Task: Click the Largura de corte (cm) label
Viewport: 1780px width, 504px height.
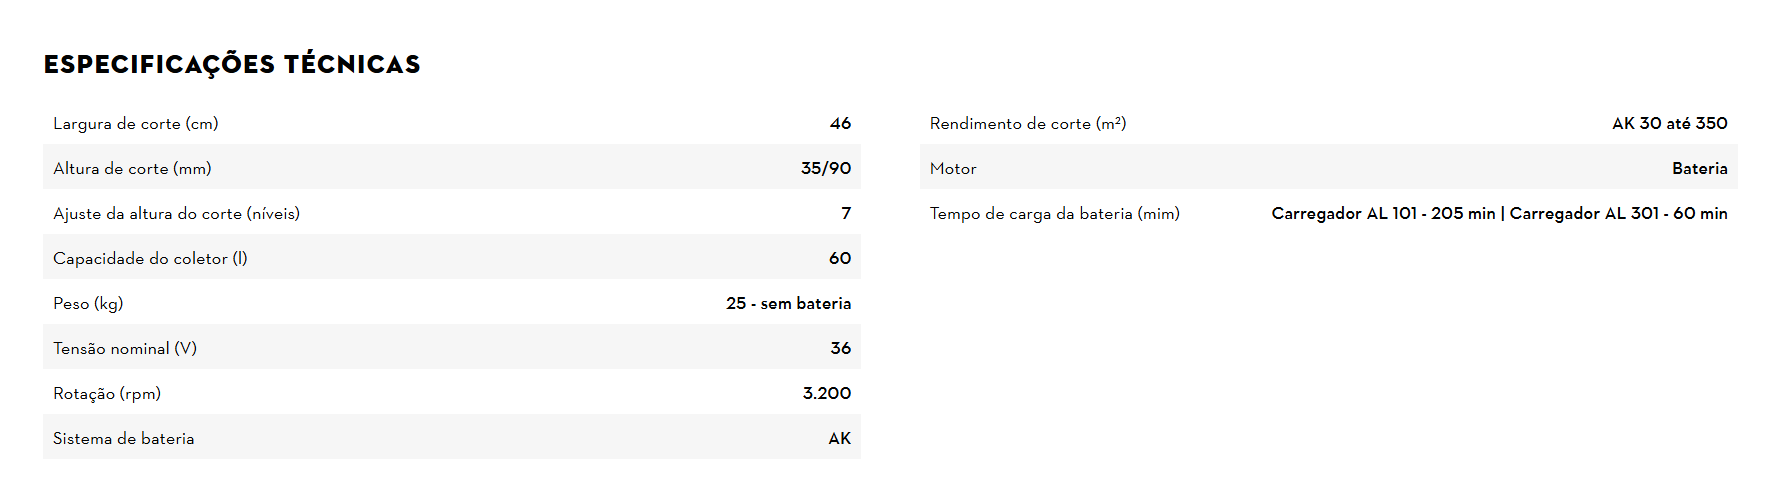Action: 136,124
